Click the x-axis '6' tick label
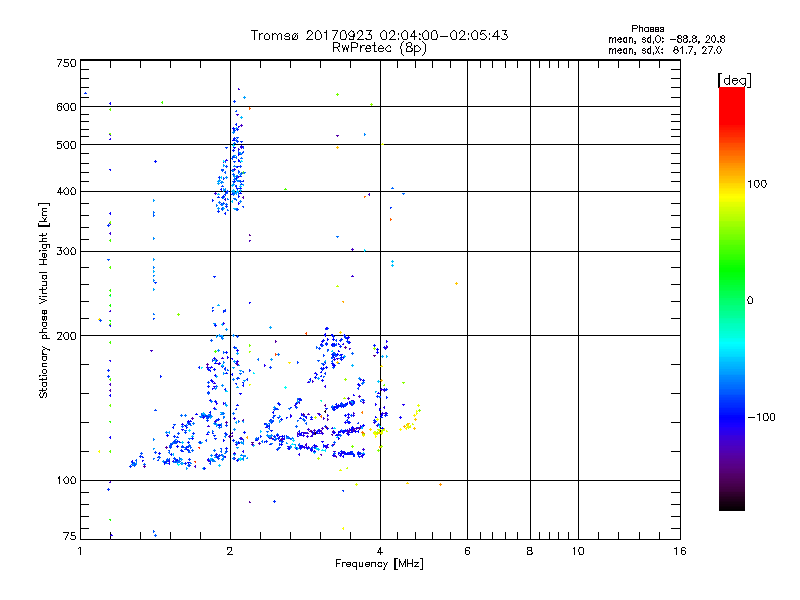 467,551
